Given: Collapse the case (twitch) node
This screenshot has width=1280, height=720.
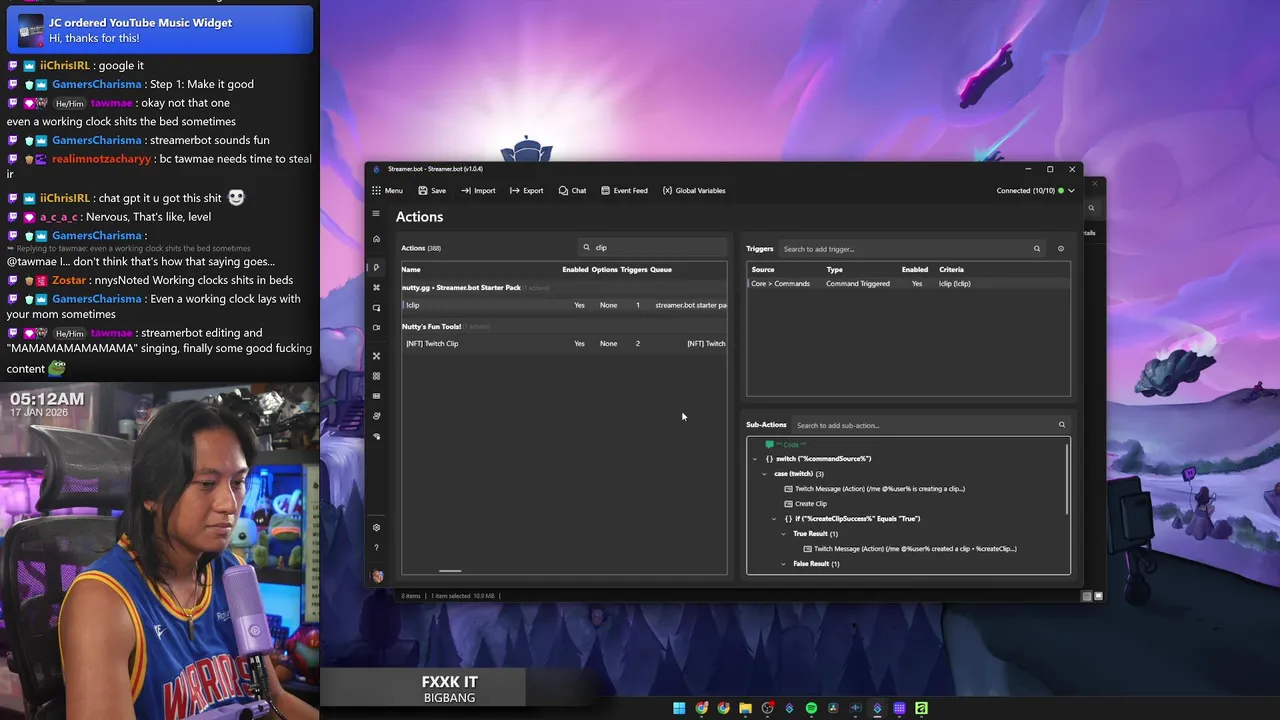Looking at the screenshot, I should (764, 474).
